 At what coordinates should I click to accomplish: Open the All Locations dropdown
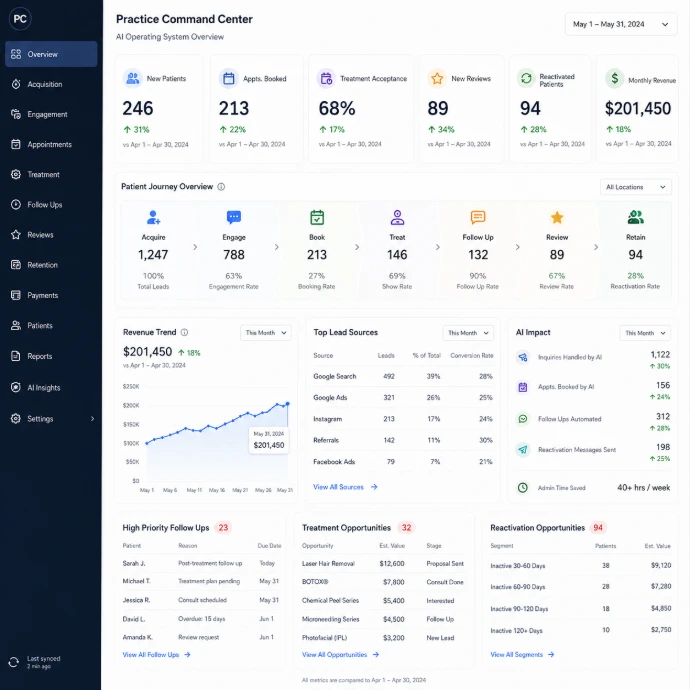coord(635,187)
